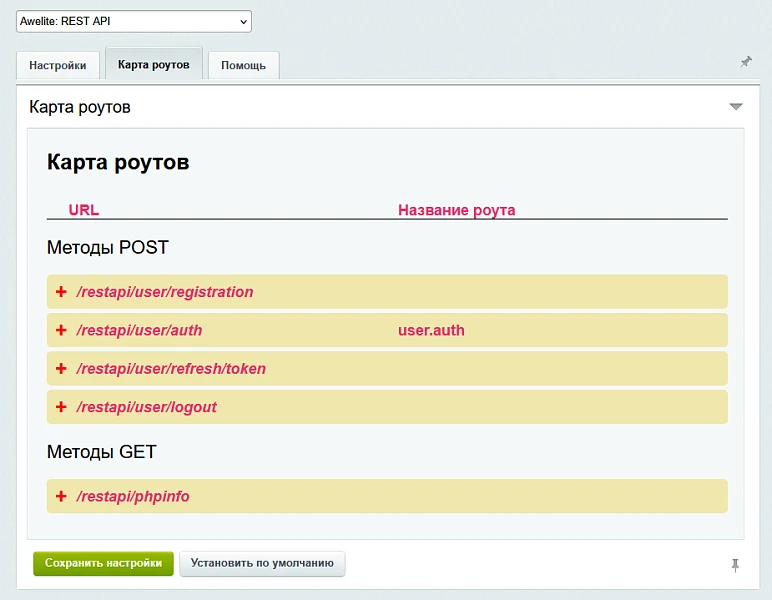
Task: Click the user.auth route name
Action: [431, 330]
